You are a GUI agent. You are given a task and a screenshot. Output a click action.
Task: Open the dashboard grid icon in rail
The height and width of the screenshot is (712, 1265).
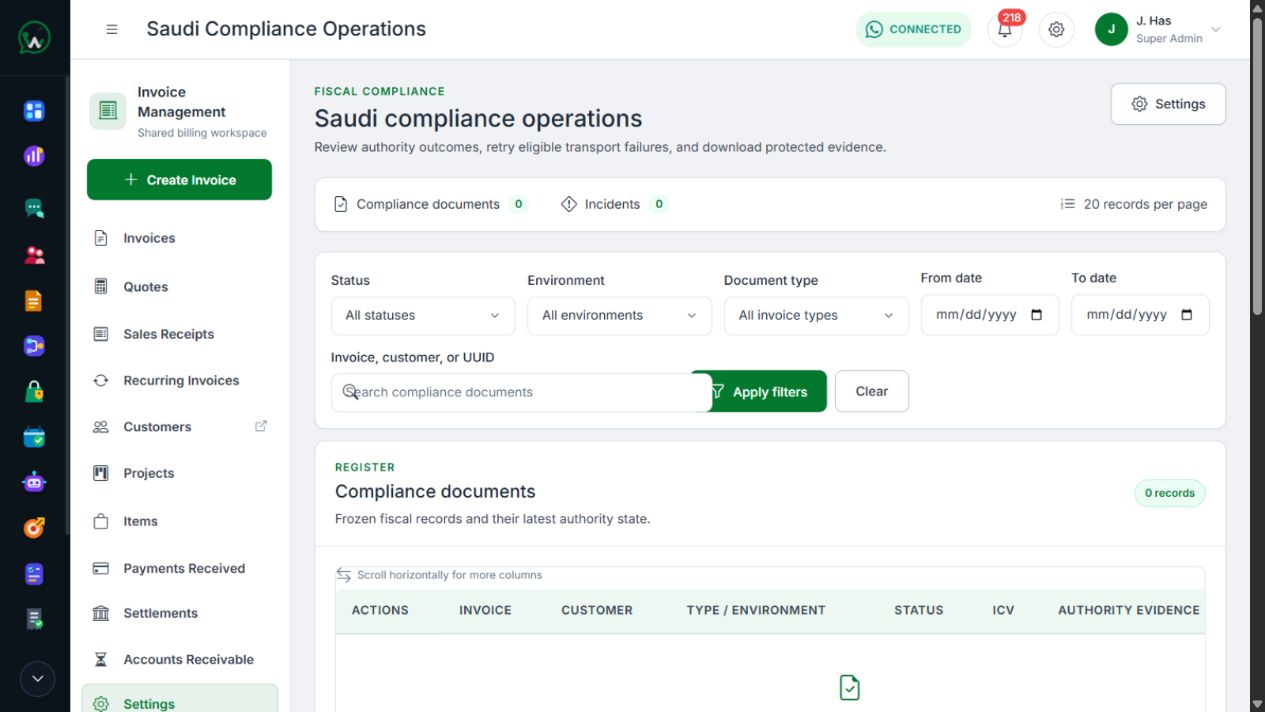(34, 110)
